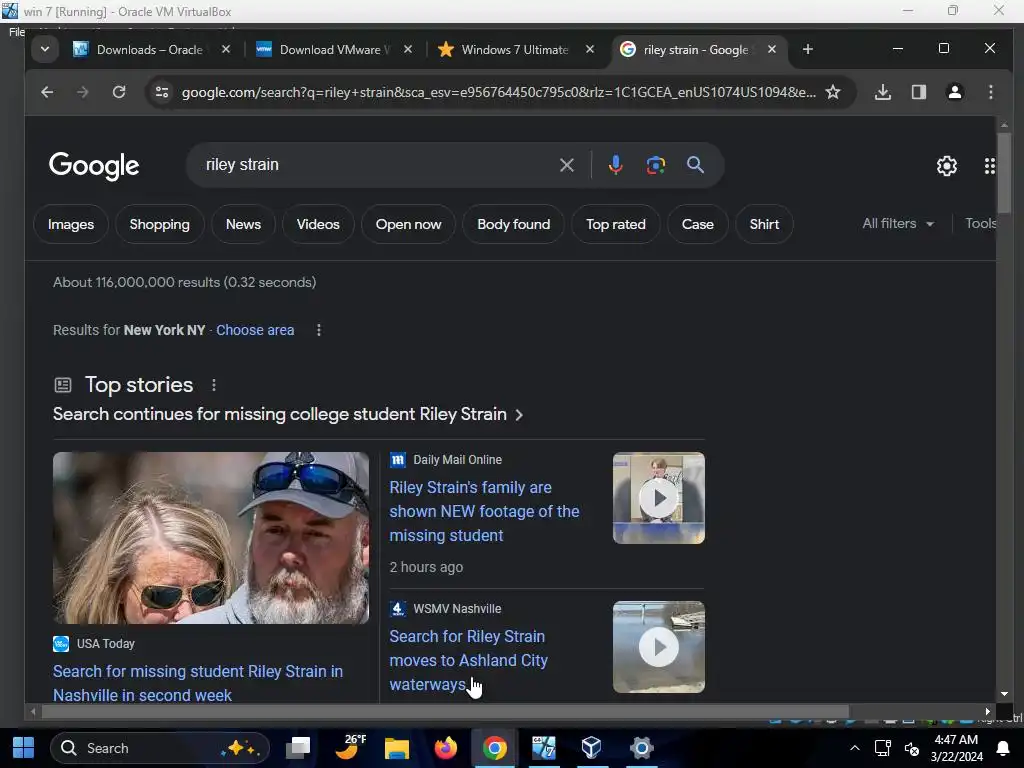The width and height of the screenshot is (1024, 768).
Task: Open site information icon in address bar
Action: pyautogui.click(x=162, y=92)
